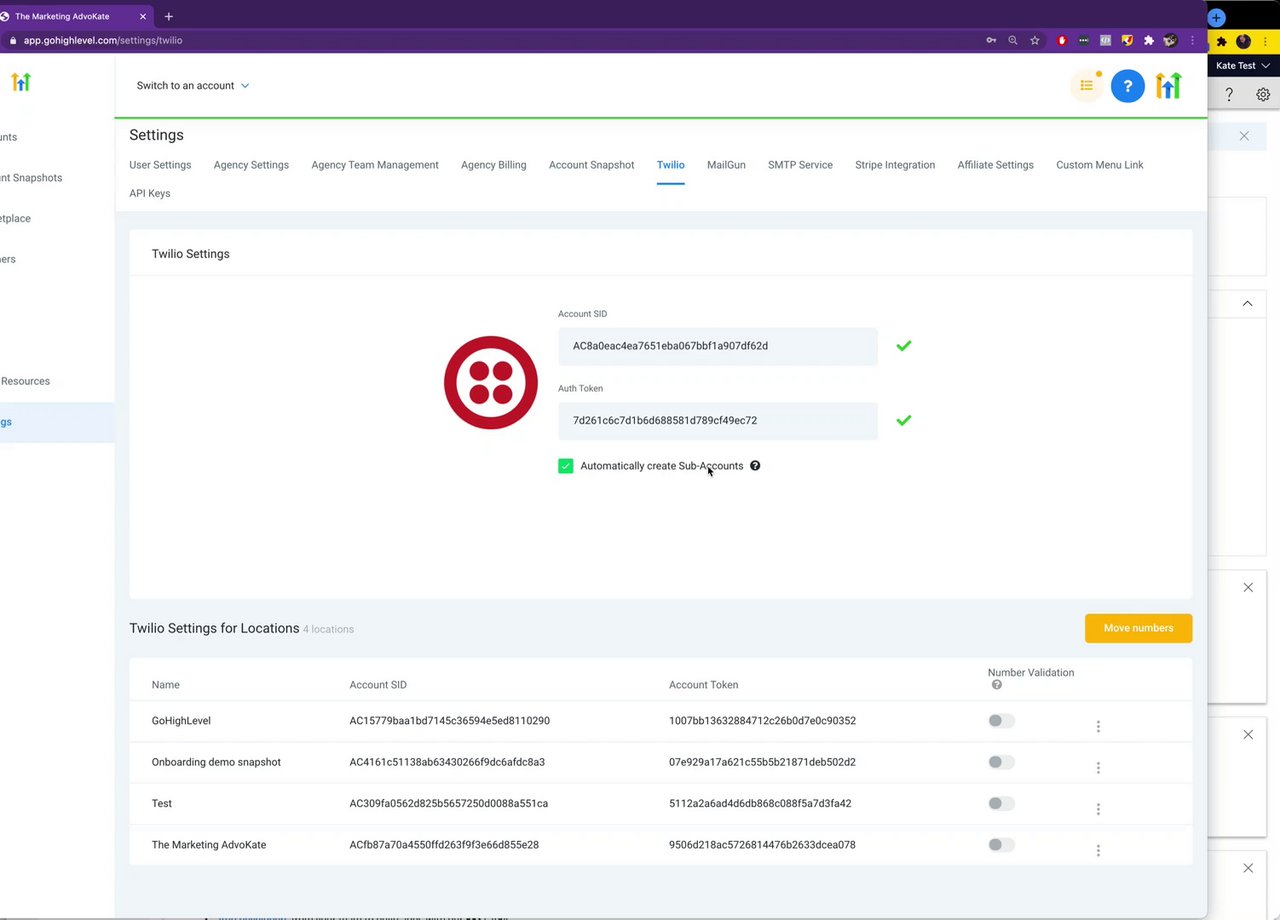Click the lock icon beside the URL
The width and height of the screenshot is (1280, 920).
(13, 41)
